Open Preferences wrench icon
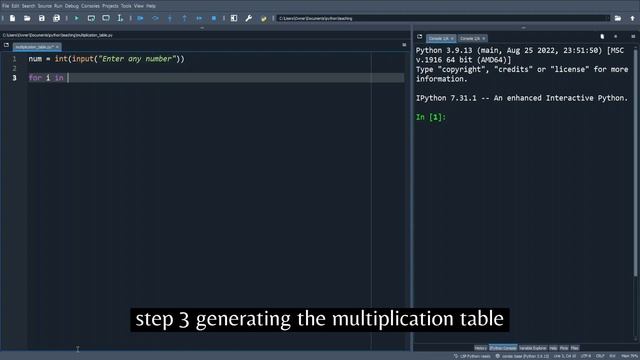This screenshot has width=640, height=360. [249, 18]
